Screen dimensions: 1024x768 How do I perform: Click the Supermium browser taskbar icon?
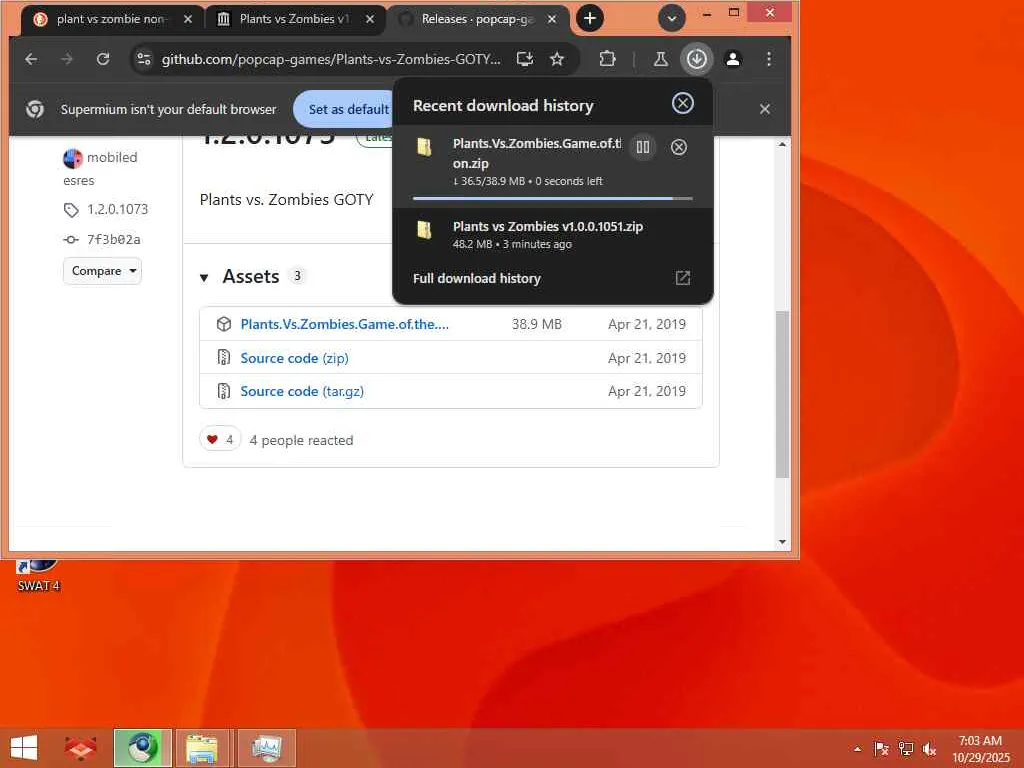(x=142, y=748)
